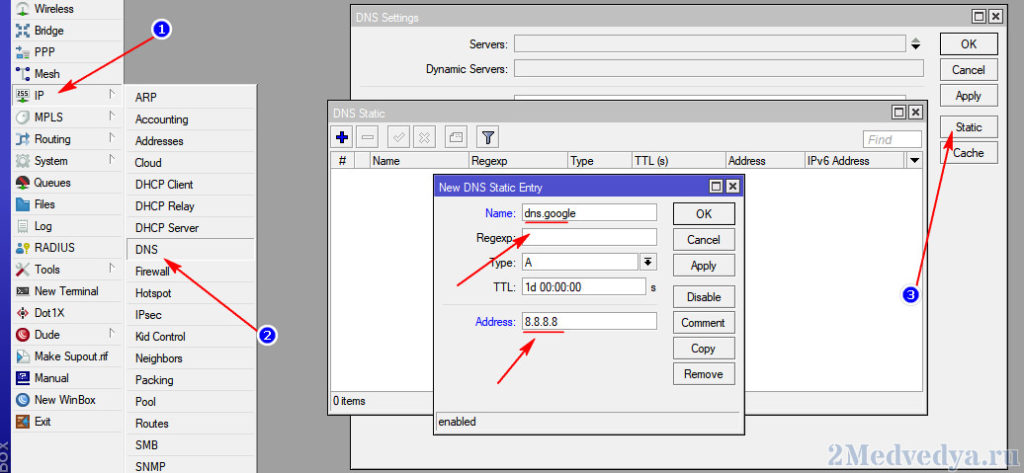
Task: Add a new DNS static entry with plus
Action: pyautogui.click(x=342, y=137)
